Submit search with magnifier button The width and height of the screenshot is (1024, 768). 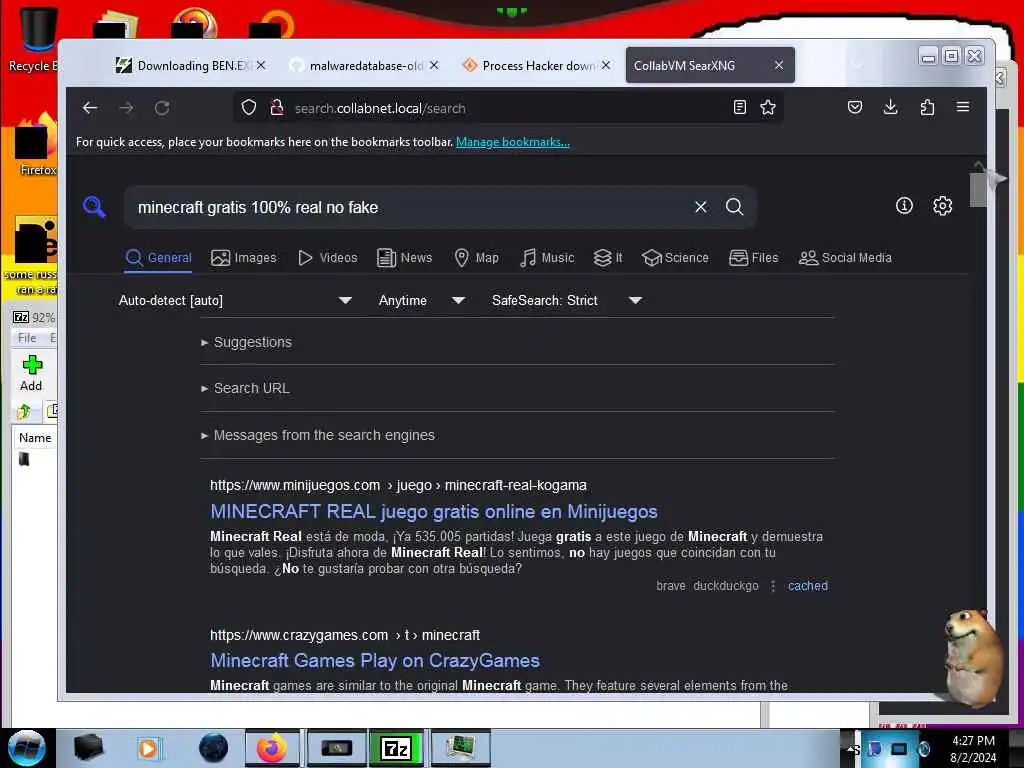click(735, 207)
